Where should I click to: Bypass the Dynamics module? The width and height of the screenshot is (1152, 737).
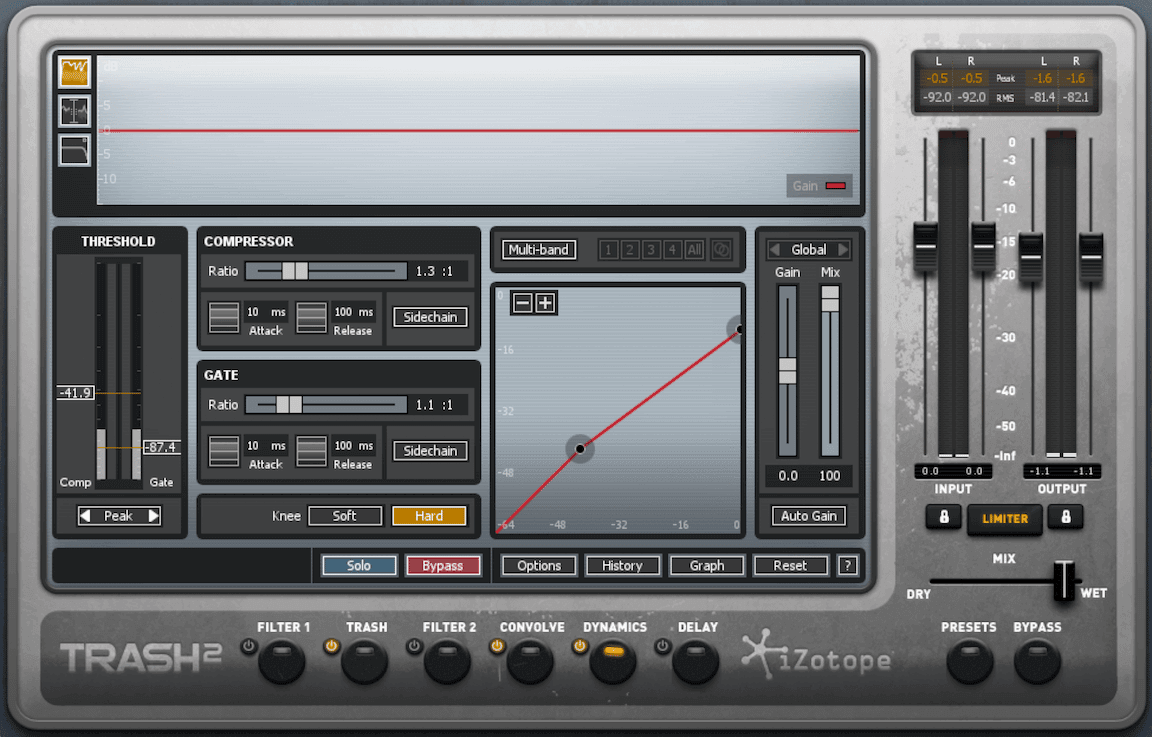[x=442, y=565]
